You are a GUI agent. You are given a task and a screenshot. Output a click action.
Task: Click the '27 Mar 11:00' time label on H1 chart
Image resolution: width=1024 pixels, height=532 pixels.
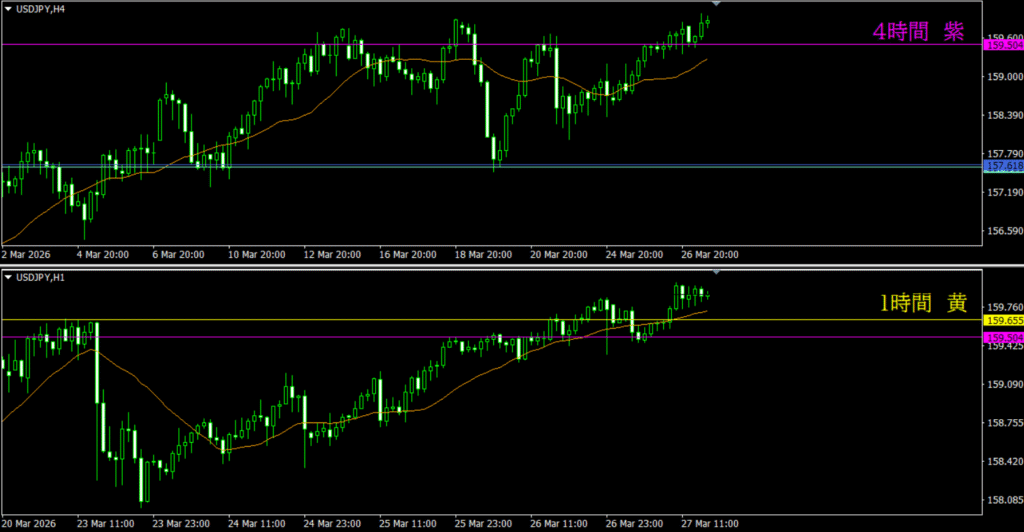click(x=708, y=523)
